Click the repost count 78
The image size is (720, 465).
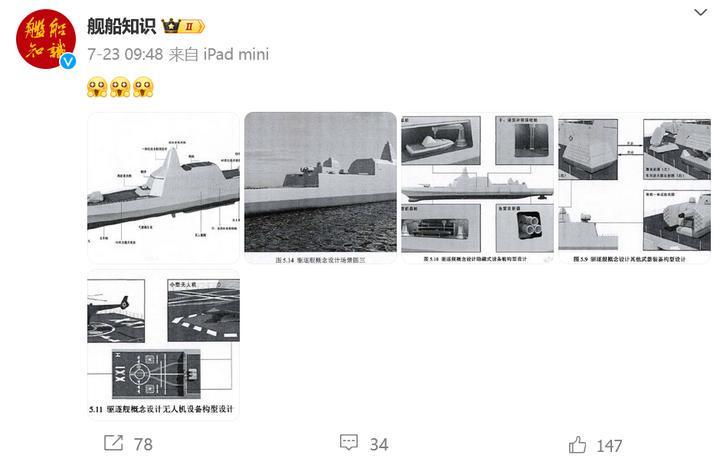coord(143,444)
